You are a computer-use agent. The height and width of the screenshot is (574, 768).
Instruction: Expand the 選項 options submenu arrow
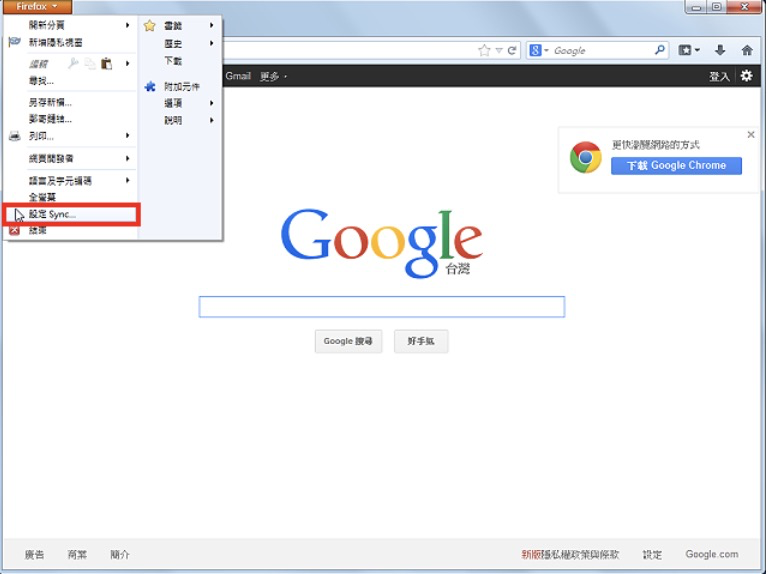click(x=212, y=103)
